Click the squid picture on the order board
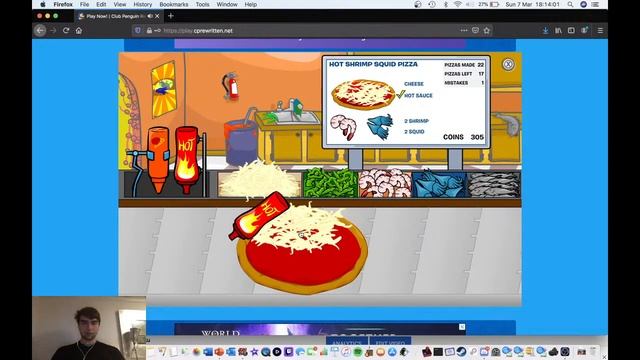Viewport: 640px width, 360px height. [380, 127]
